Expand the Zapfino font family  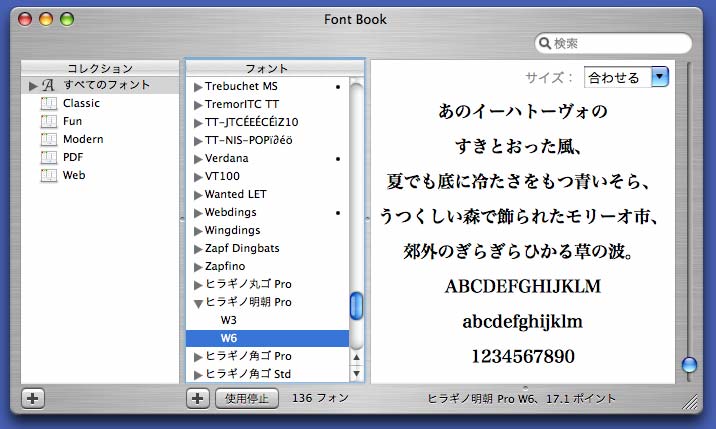point(198,267)
